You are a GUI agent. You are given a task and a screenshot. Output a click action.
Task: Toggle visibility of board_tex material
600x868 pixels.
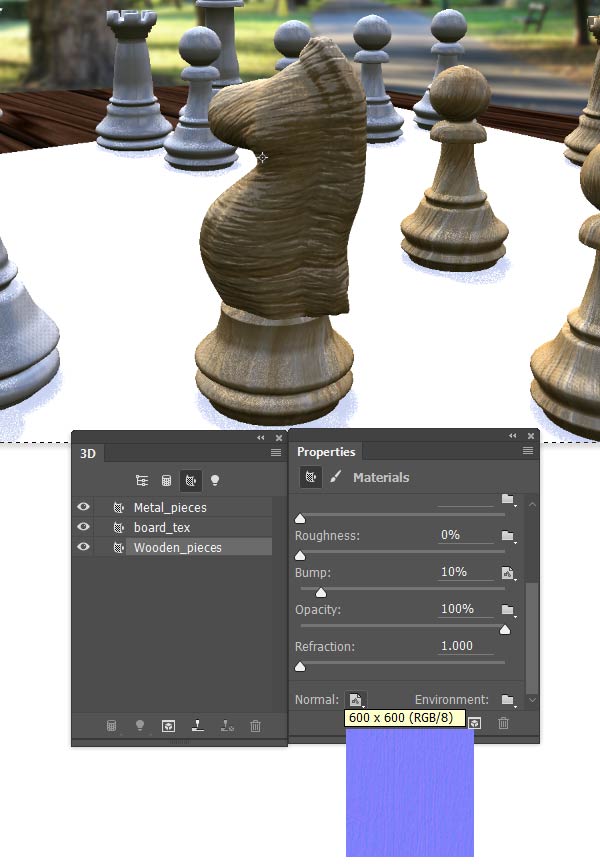83,526
